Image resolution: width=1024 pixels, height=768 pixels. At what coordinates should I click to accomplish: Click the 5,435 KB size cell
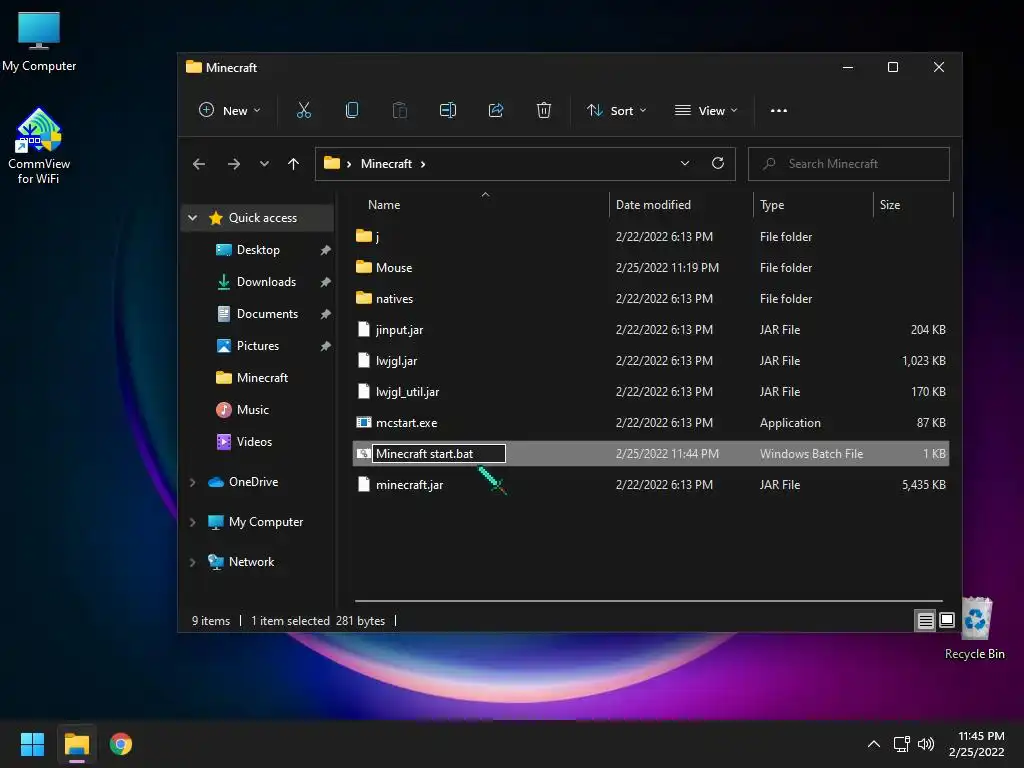tap(923, 485)
